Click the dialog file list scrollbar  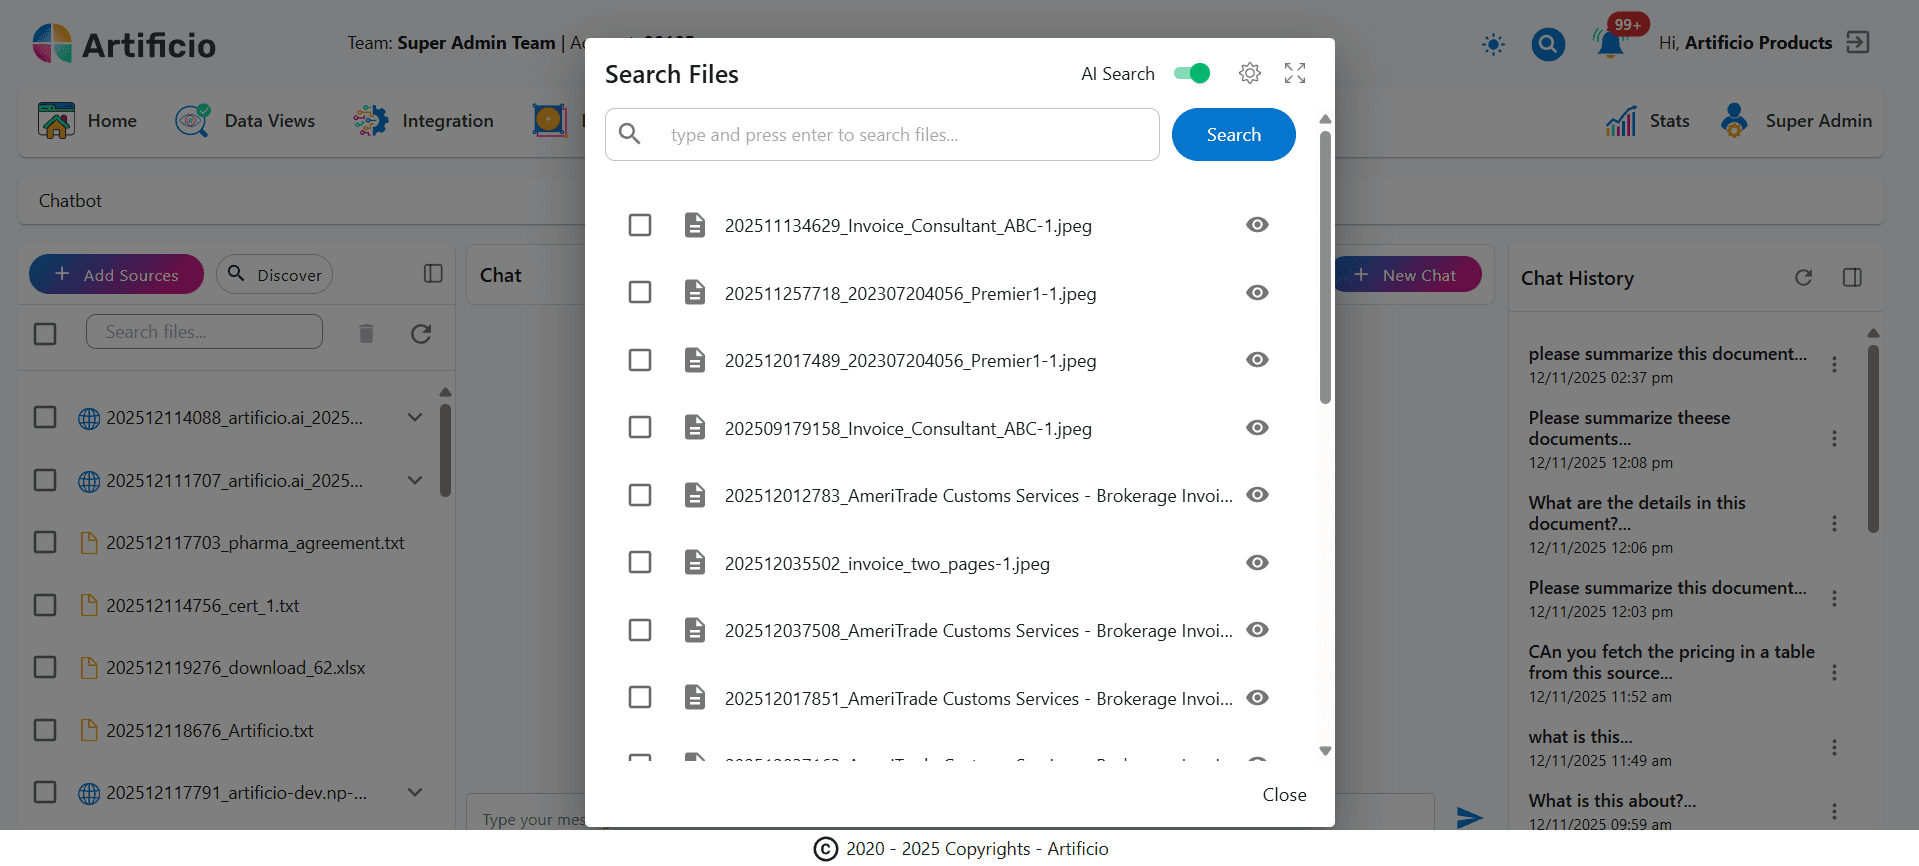pyautogui.click(x=1325, y=267)
